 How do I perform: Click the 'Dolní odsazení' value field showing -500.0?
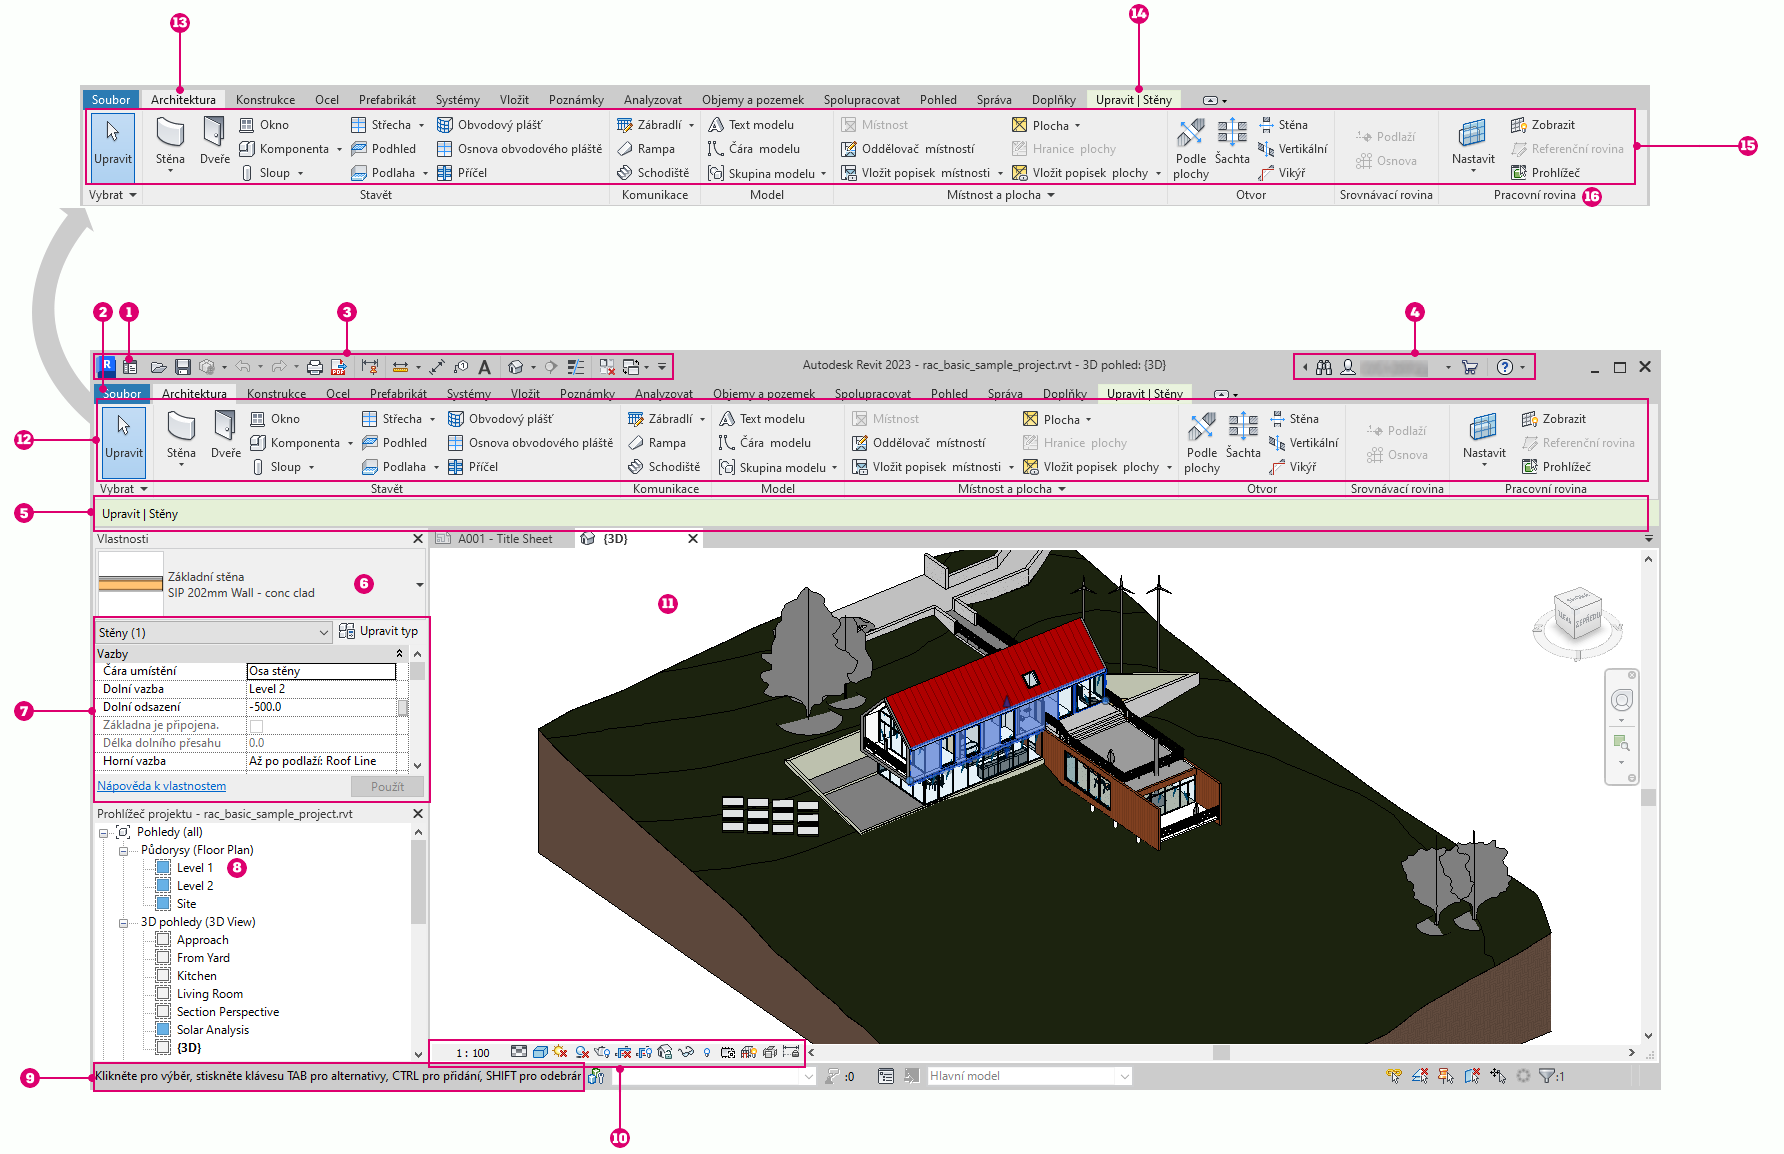pos(321,707)
